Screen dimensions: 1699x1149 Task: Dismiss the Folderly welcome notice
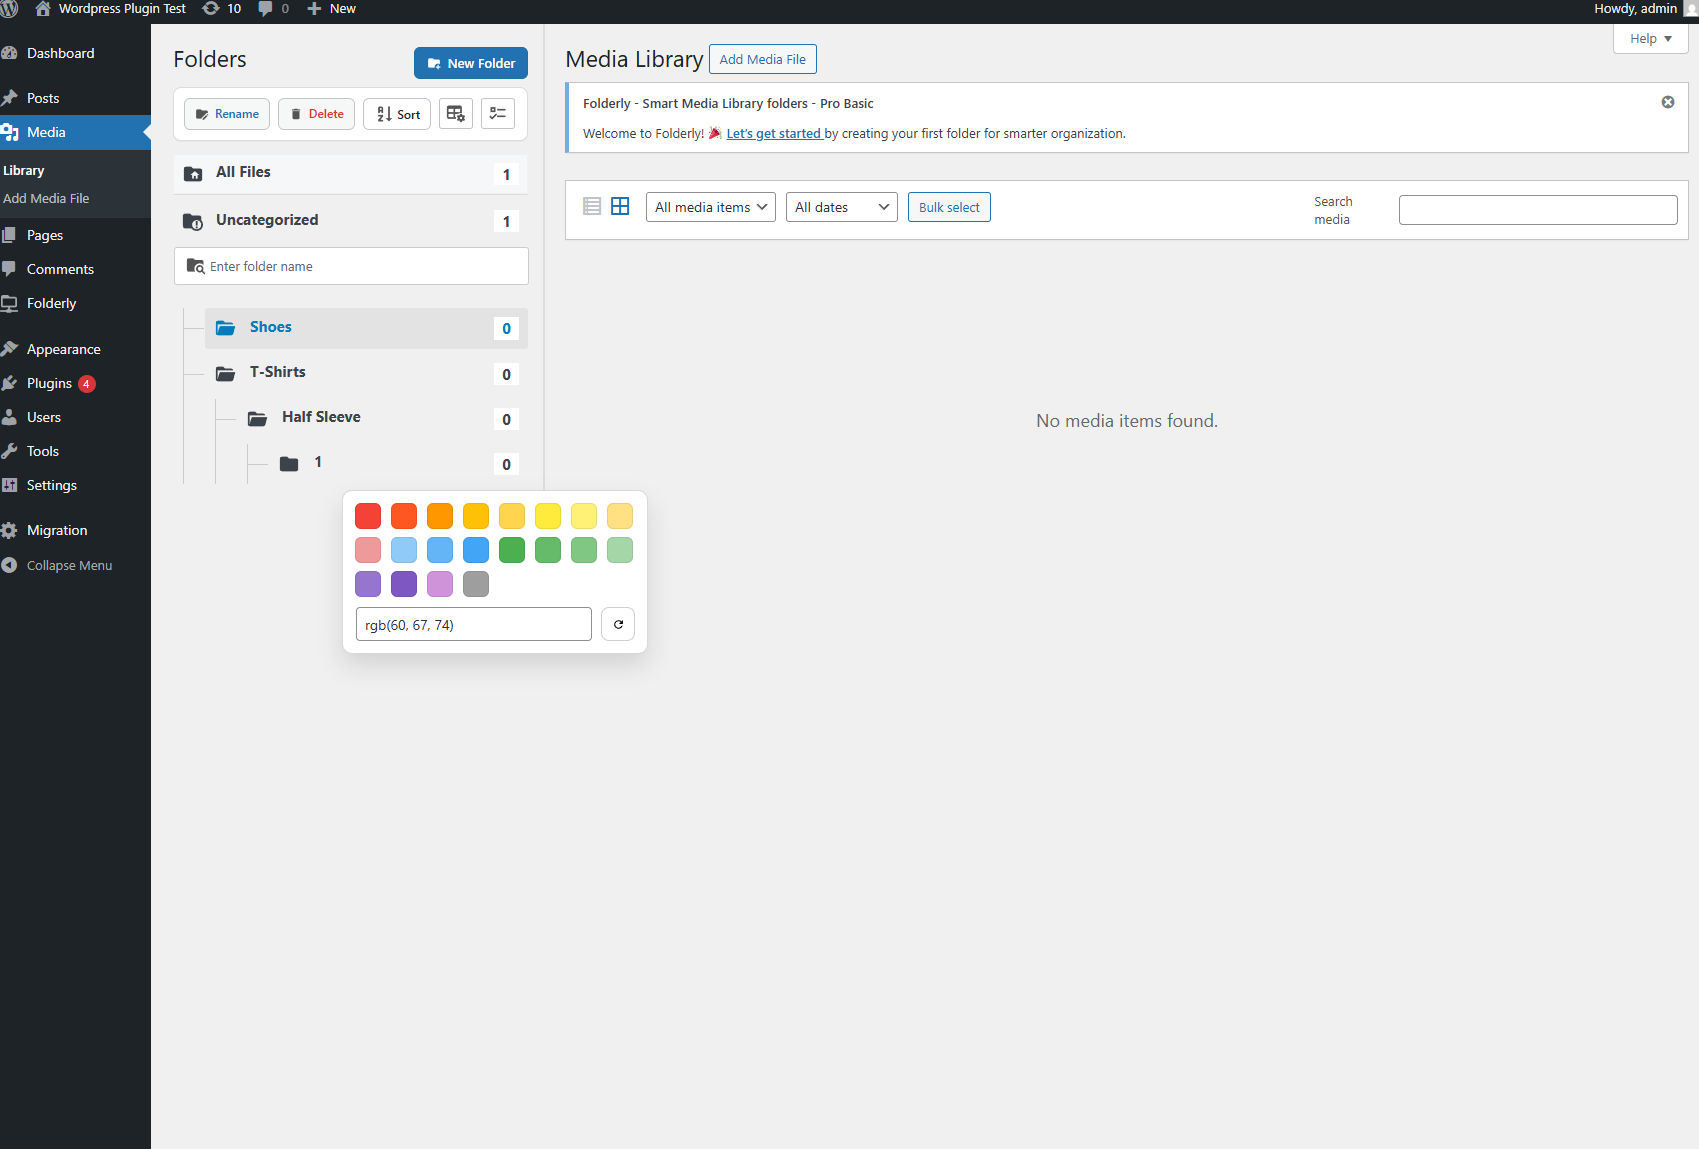click(1668, 102)
